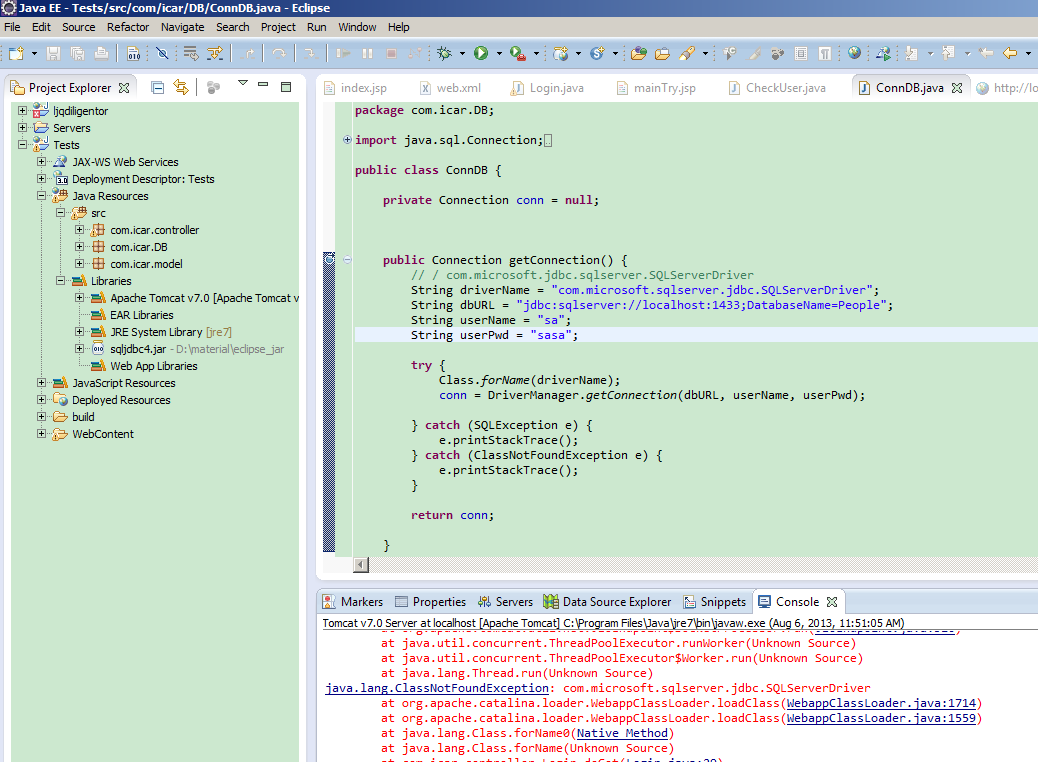The height and width of the screenshot is (762, 1038).
Task: Click the Print toolbar icon
Action: [101, 54]
